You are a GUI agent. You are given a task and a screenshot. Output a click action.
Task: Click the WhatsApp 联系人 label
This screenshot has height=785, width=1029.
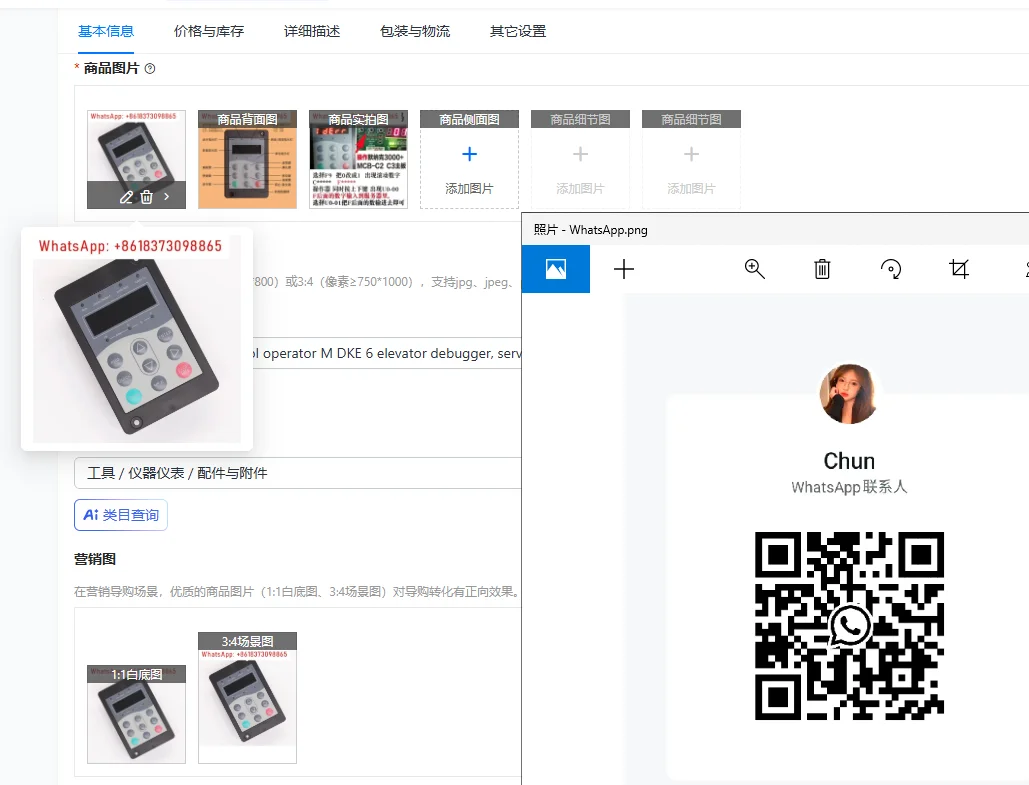[849, 487]
